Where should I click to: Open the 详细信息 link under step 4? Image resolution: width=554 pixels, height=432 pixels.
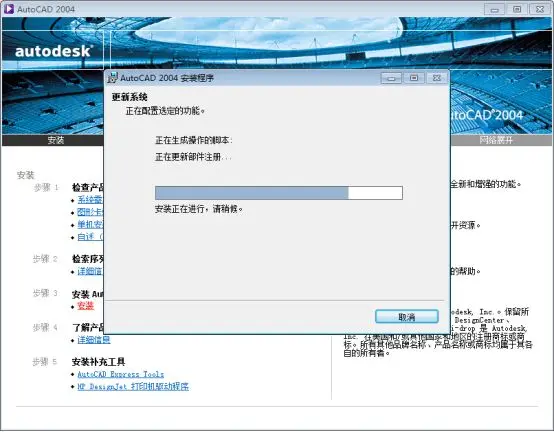point(94,340)
